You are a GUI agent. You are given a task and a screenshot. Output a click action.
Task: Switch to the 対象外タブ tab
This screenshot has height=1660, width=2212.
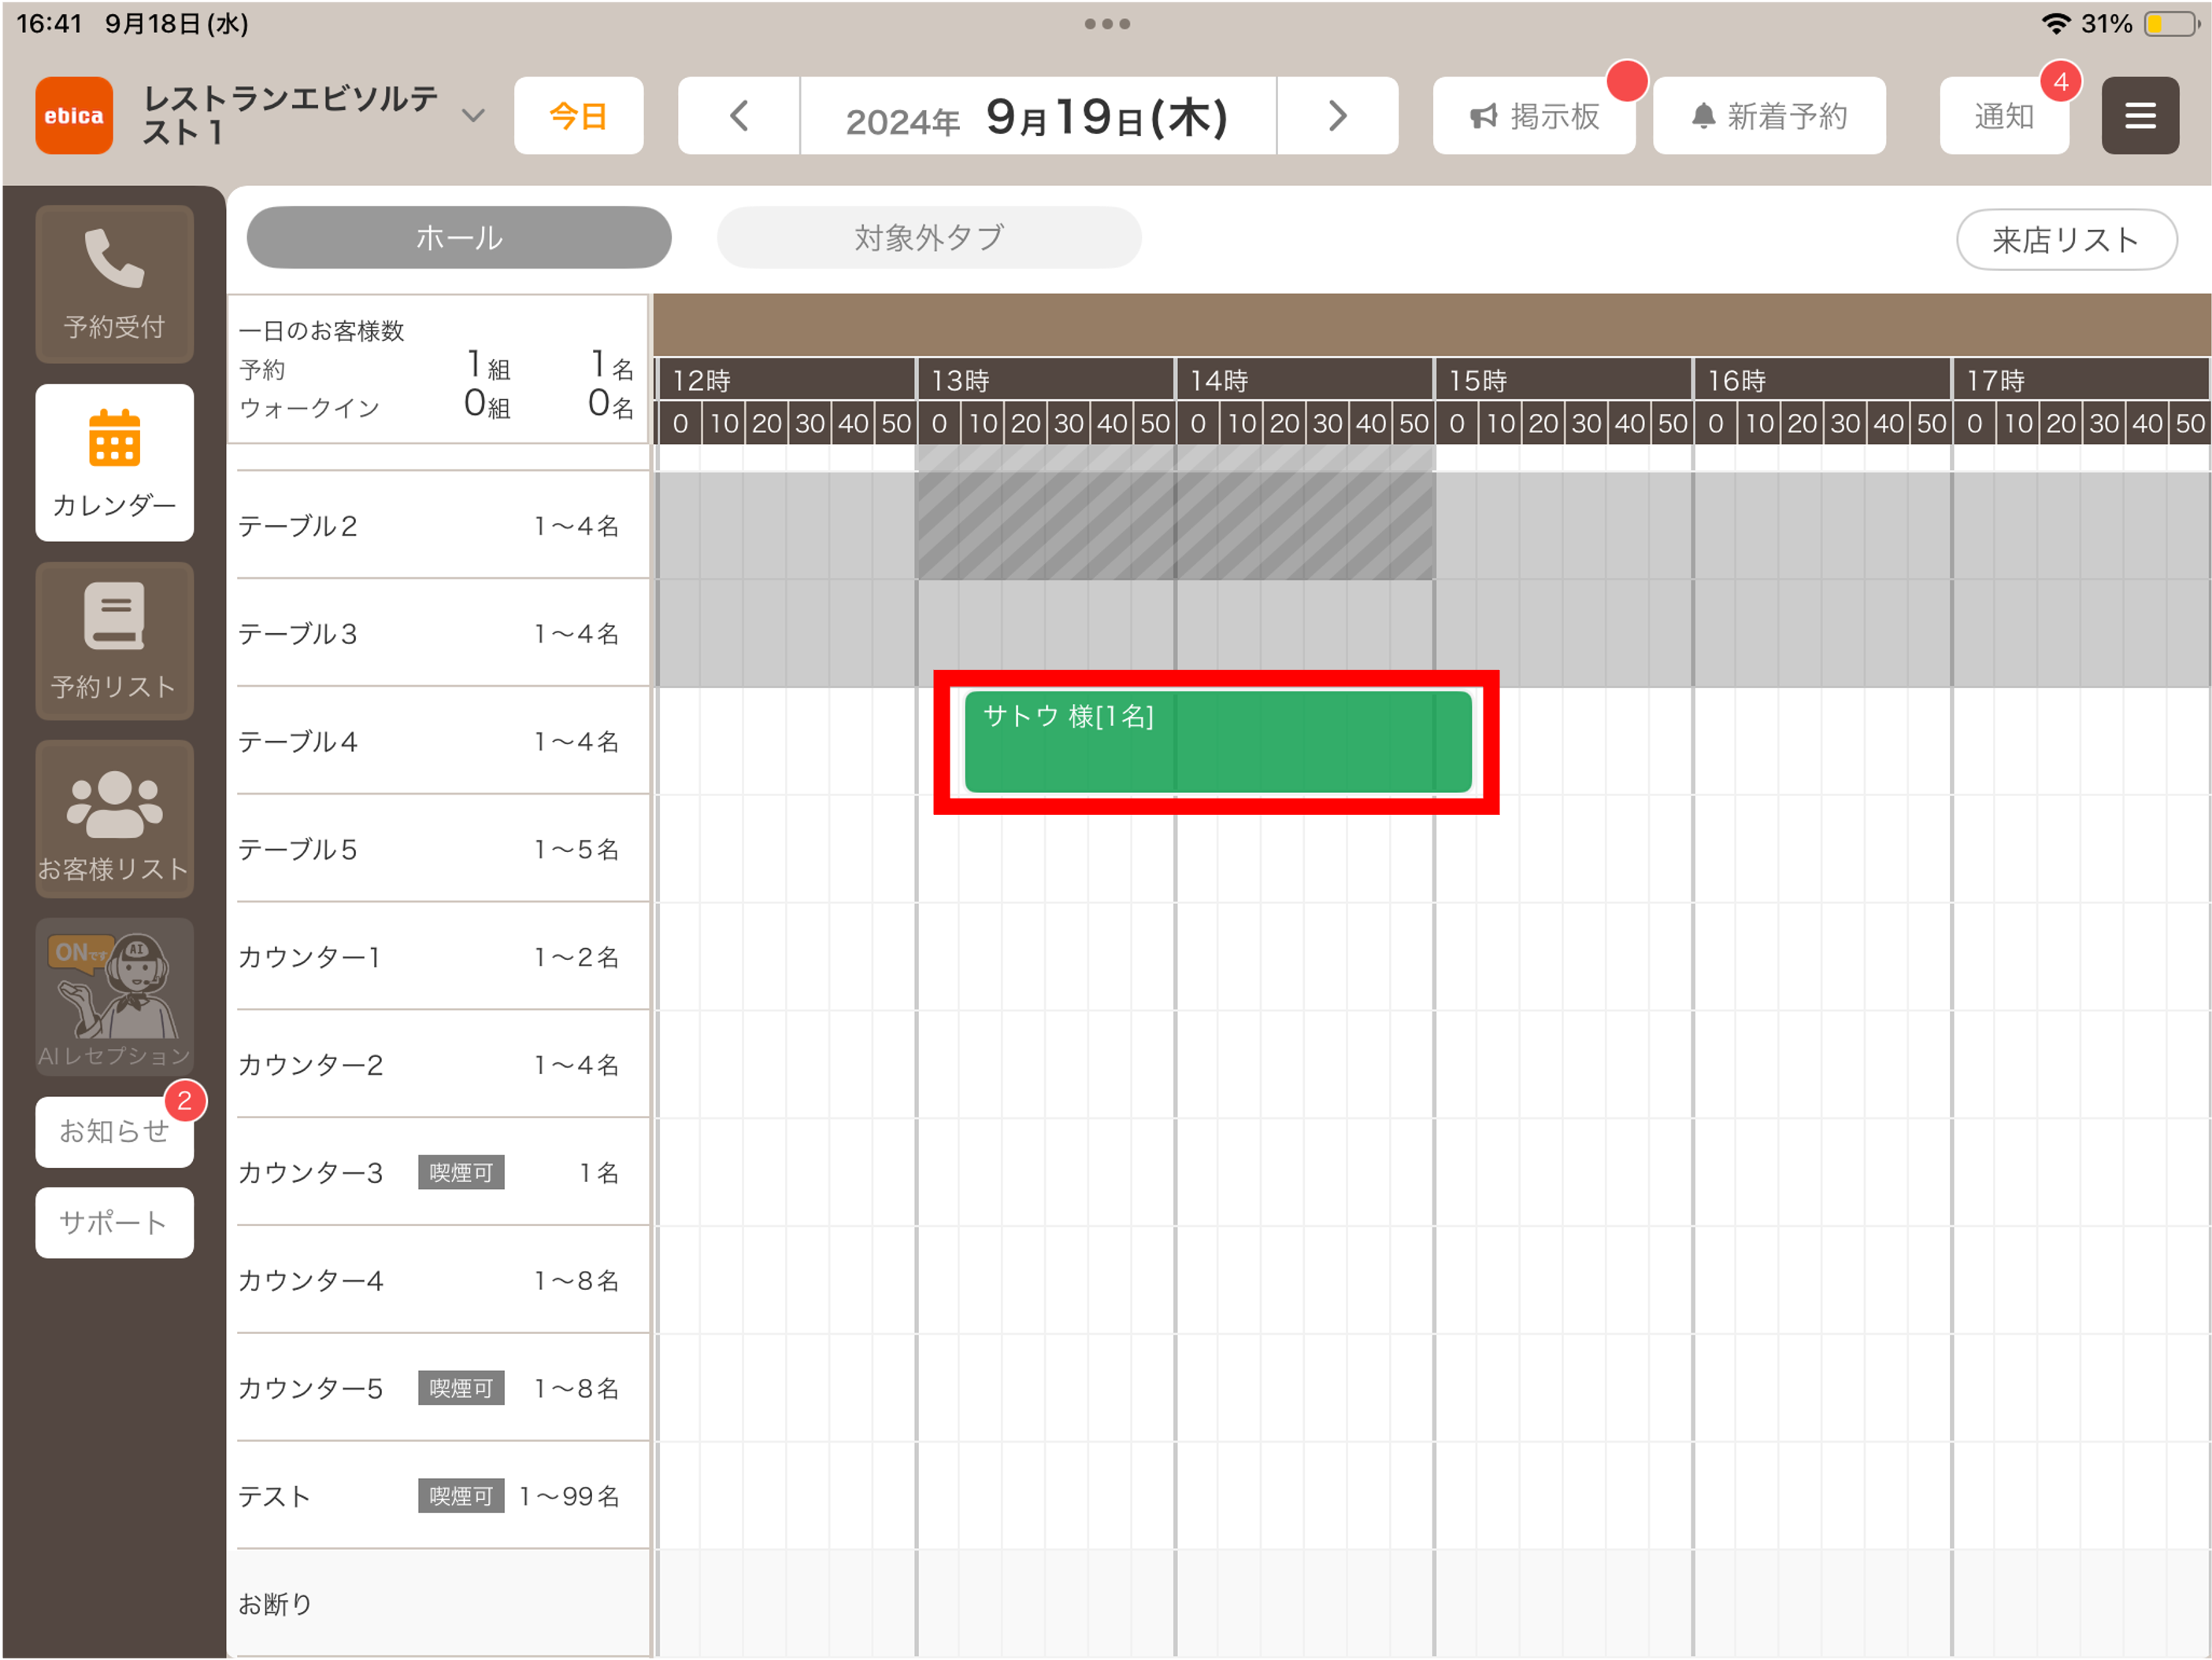point(929,238)
